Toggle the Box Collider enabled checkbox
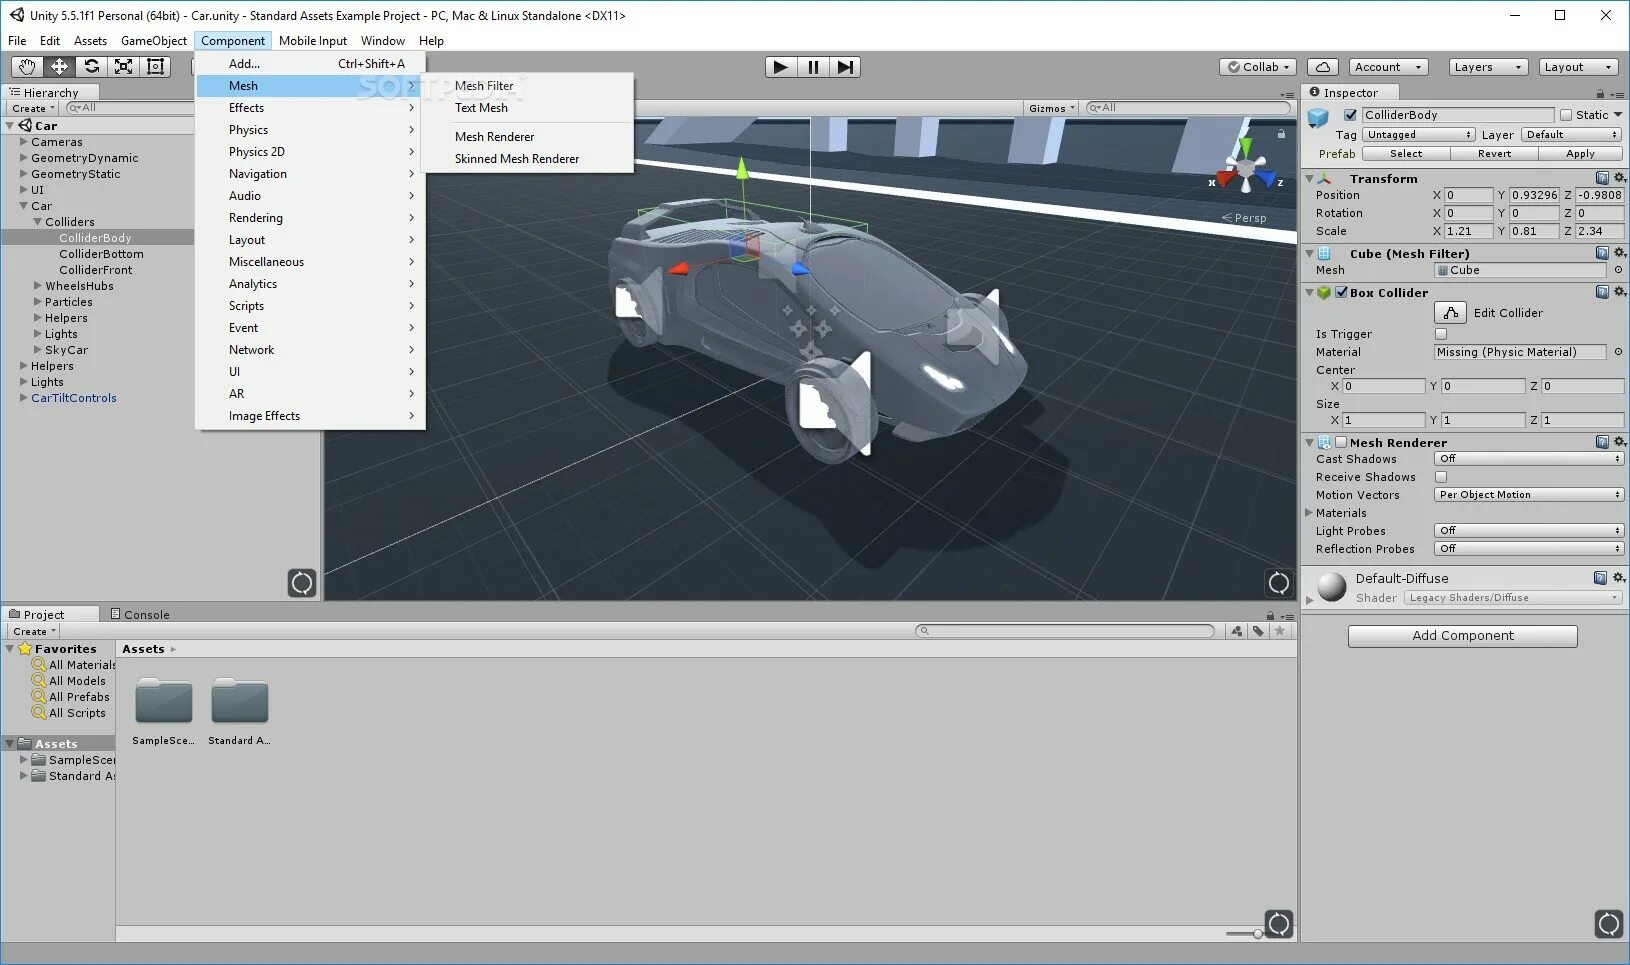1630x965 pixels. (x=1341, y=292)
